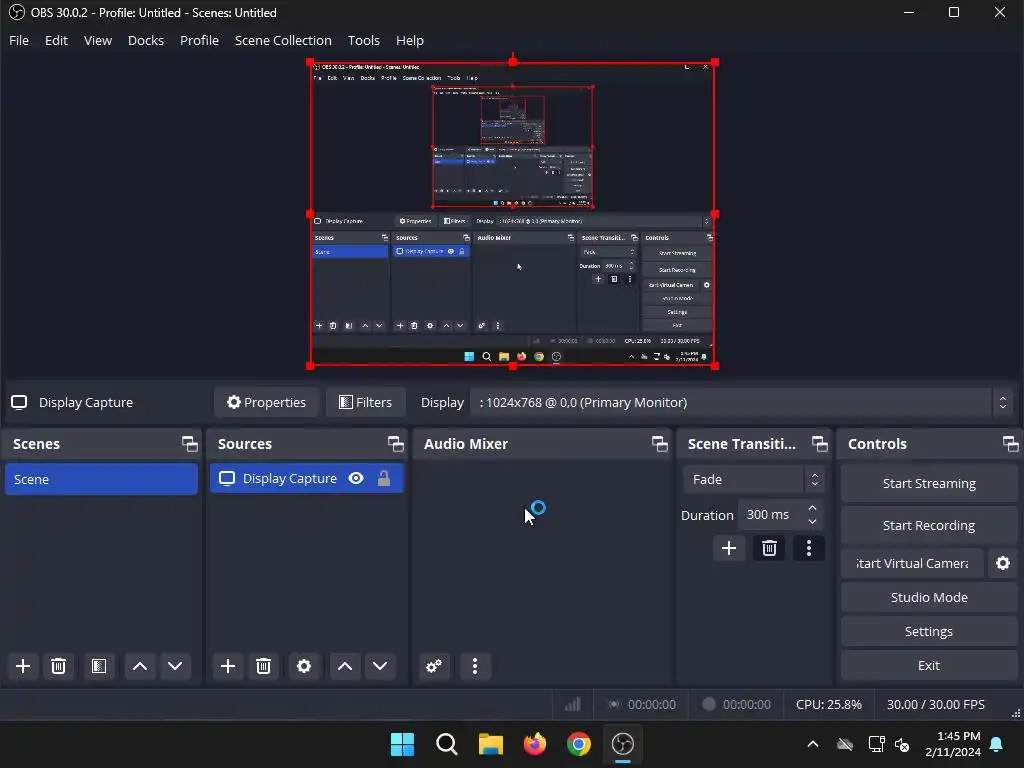1024x768 pixels.
Task: Undock the Audio Mixer panel
Action: (660, 444)
